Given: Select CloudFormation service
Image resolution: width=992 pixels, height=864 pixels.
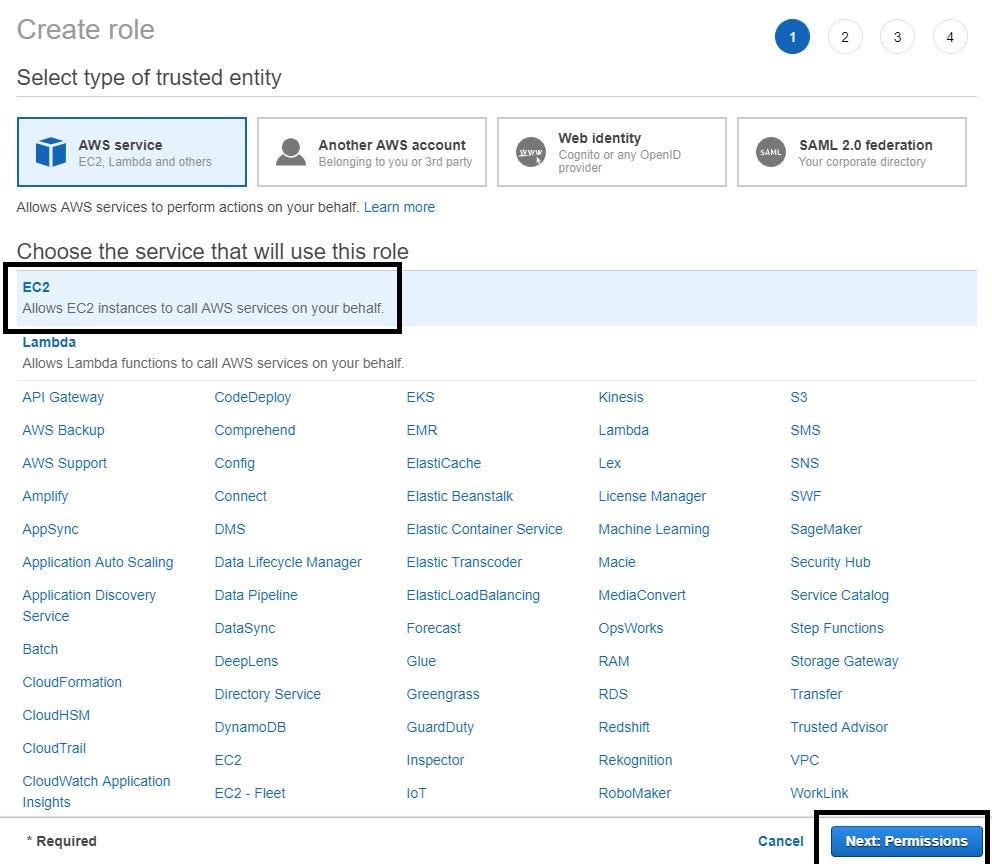Looking at the screenshot, I should tap(72, 682).
